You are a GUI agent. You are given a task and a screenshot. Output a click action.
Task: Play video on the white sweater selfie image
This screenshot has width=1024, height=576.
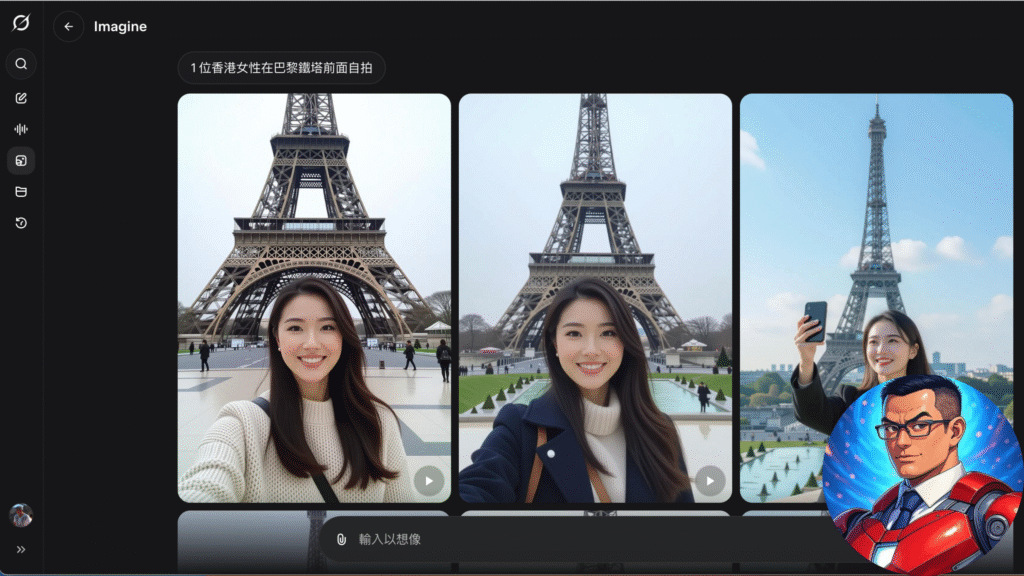pyautogui.click(x=428, y=481)
